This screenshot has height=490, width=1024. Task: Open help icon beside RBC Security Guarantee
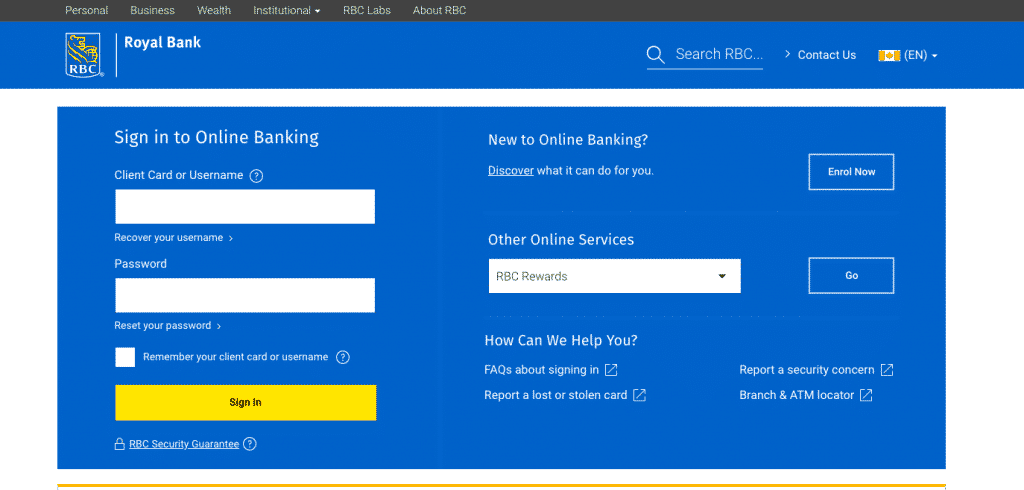tap(249, 444)
